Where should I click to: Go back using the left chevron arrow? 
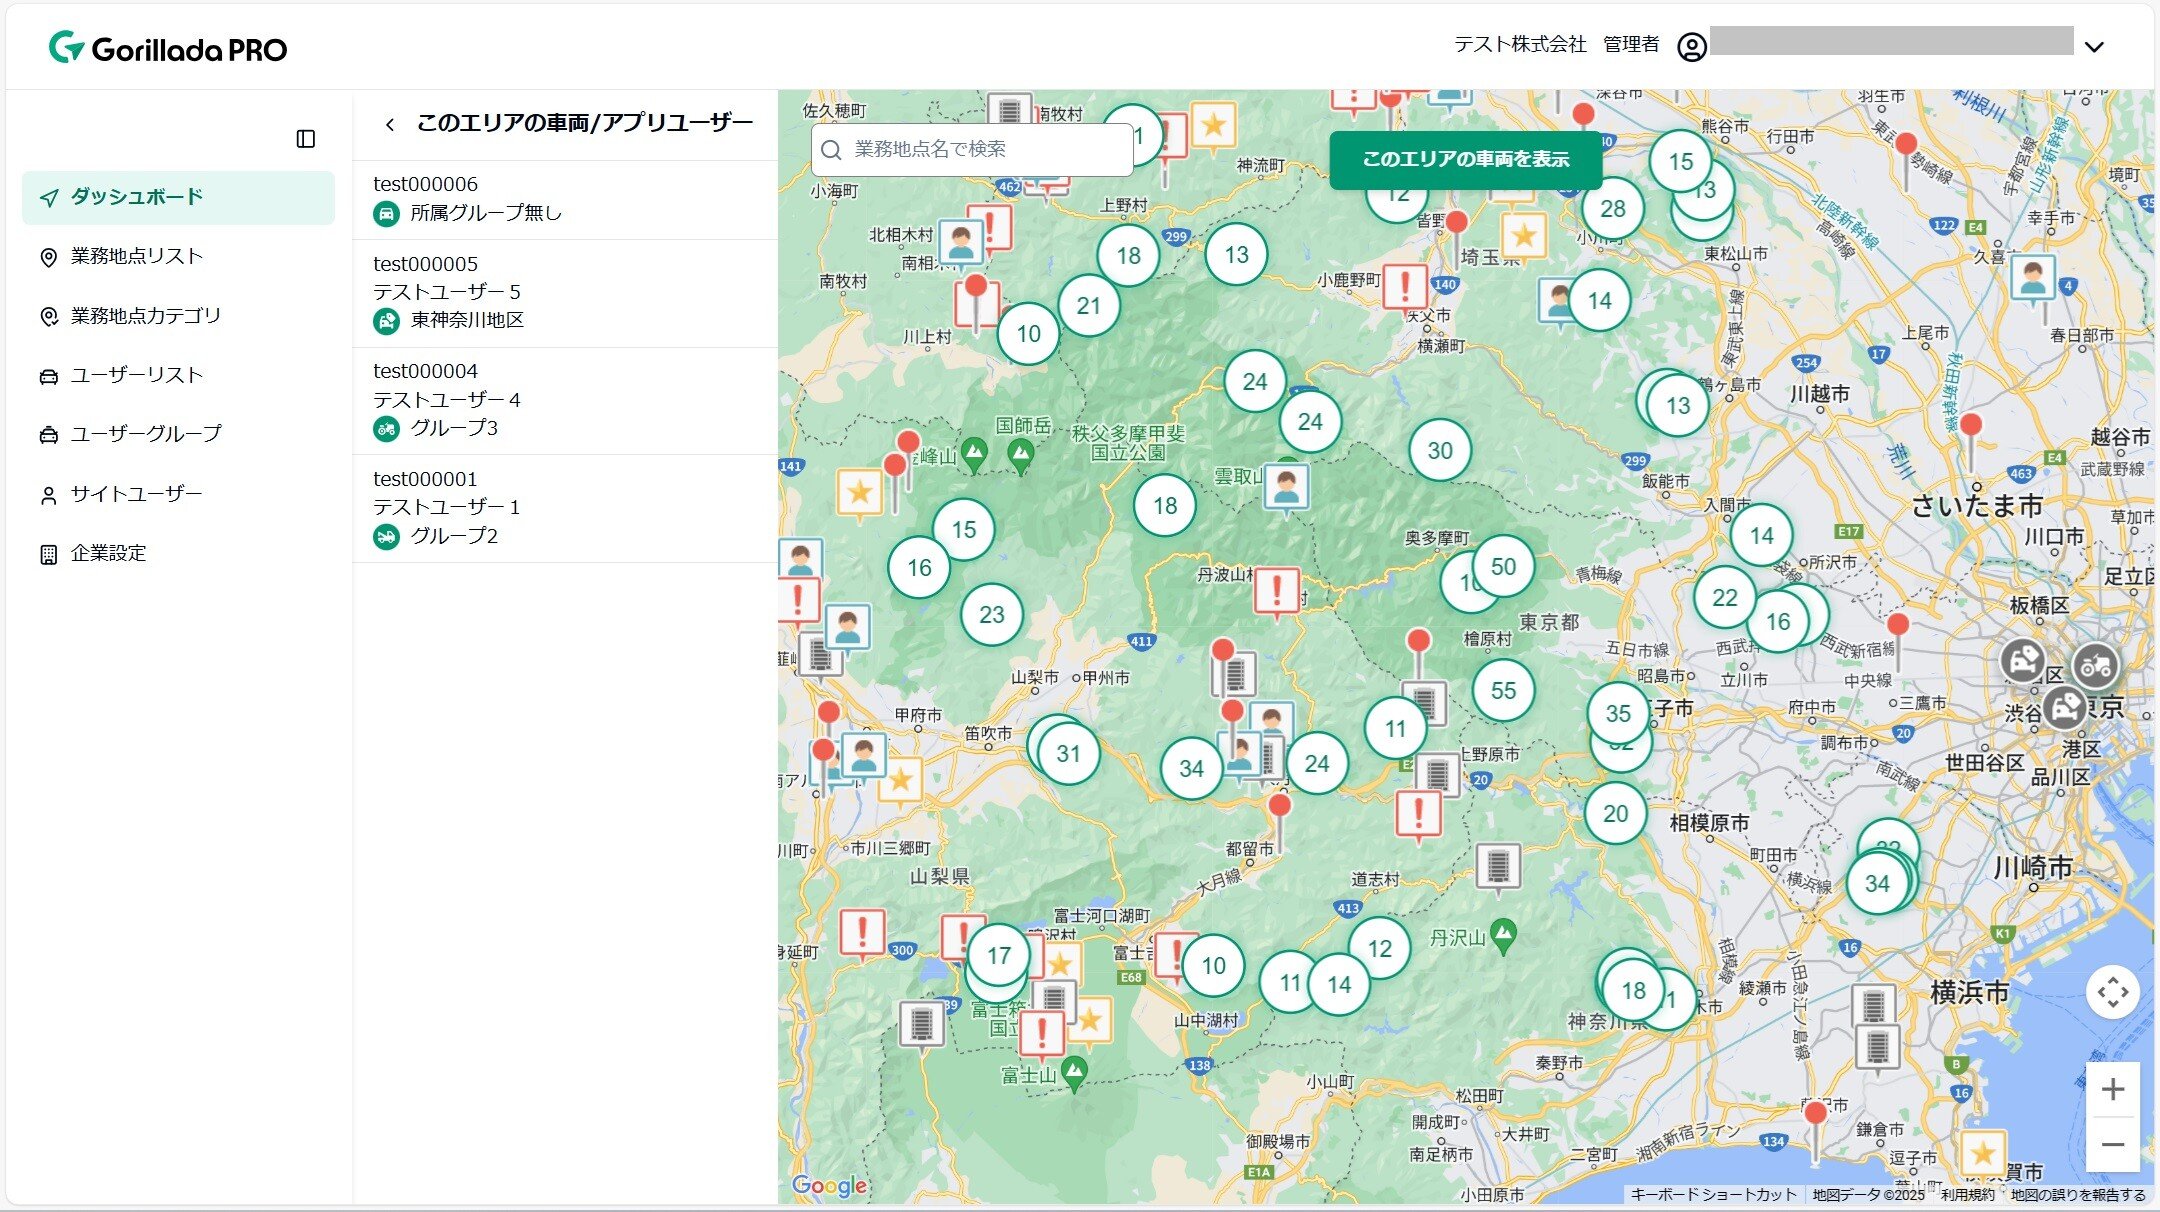(x=390, y=124)
